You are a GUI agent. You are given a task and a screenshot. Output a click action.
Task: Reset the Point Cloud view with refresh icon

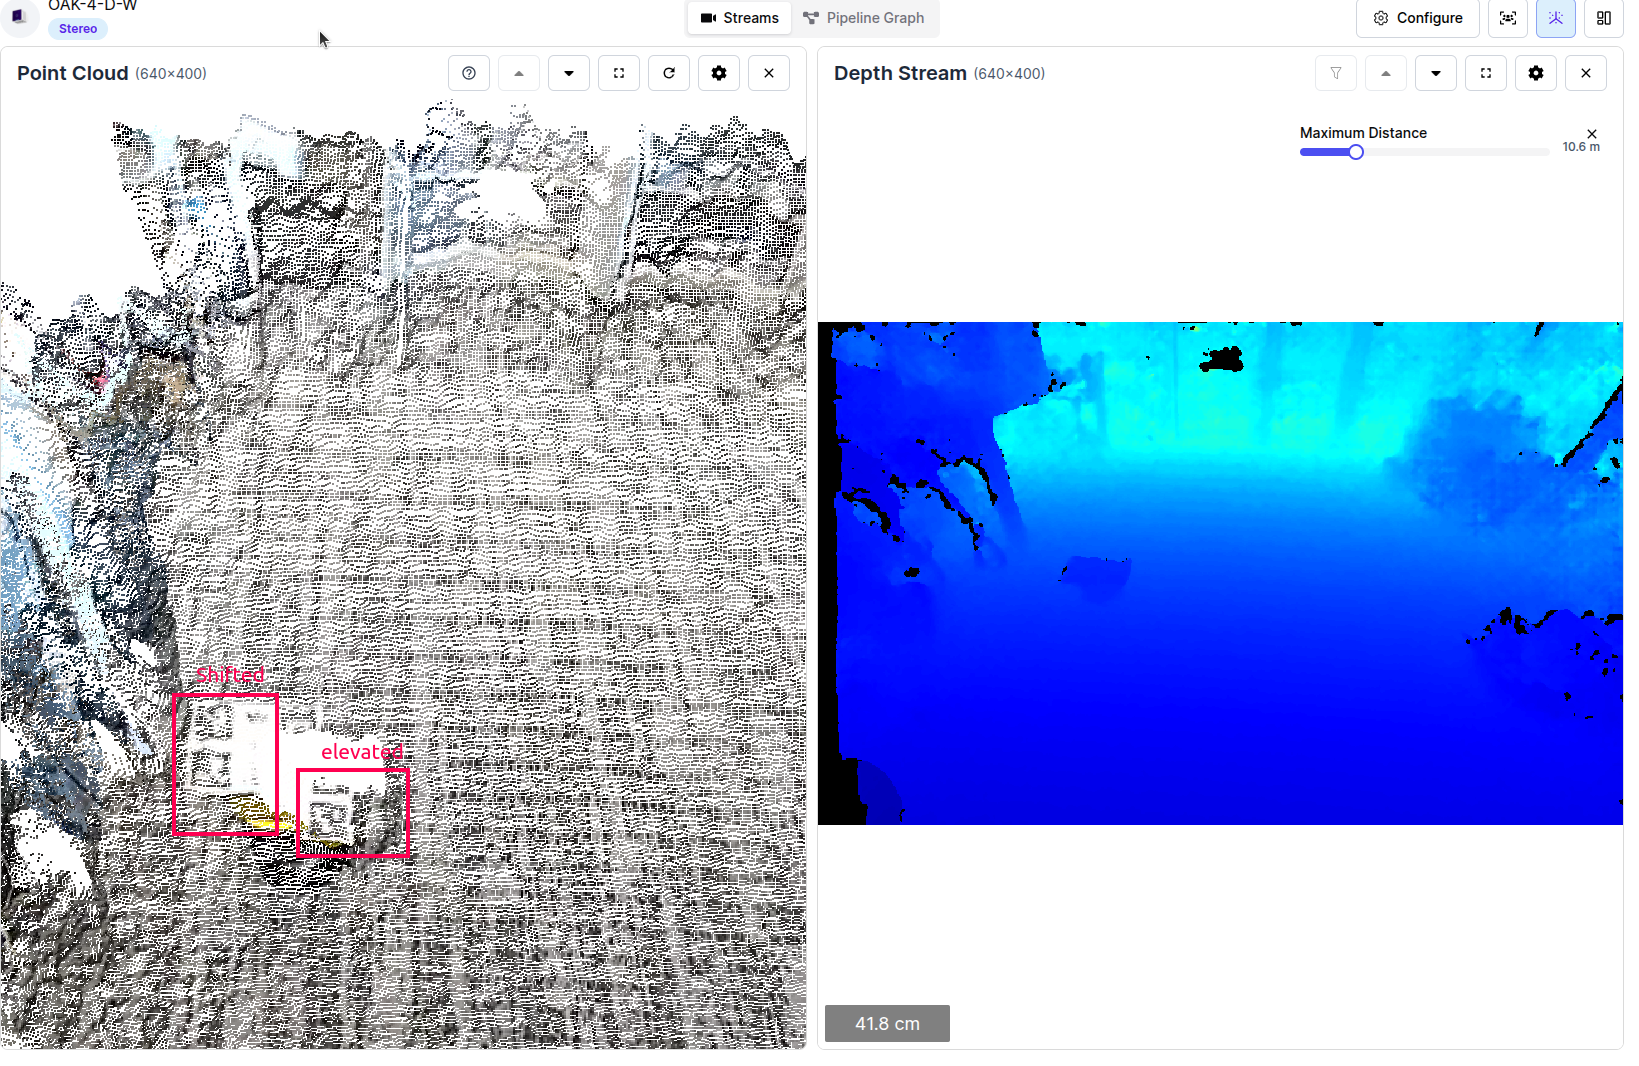669,73
